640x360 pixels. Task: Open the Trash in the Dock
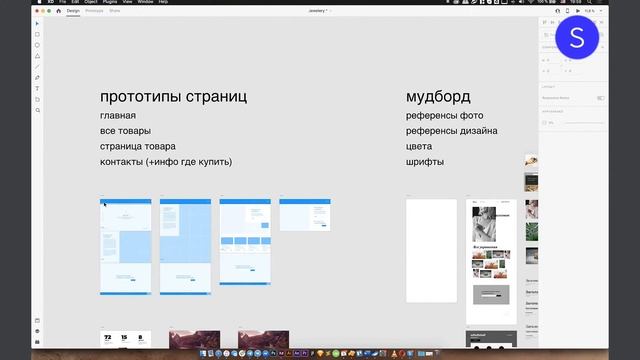click(x=437, y=353)
